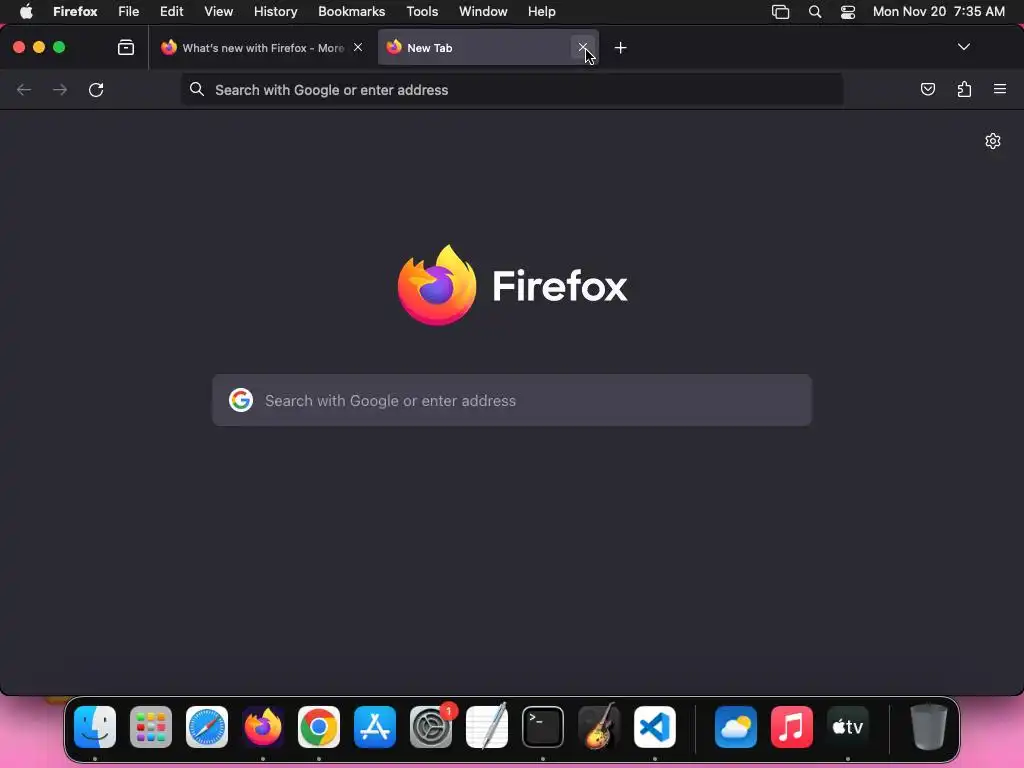This screenshot has height=768, width=1024.
Task: Open App Store from the Dock
Action: (x=375, y=727)
